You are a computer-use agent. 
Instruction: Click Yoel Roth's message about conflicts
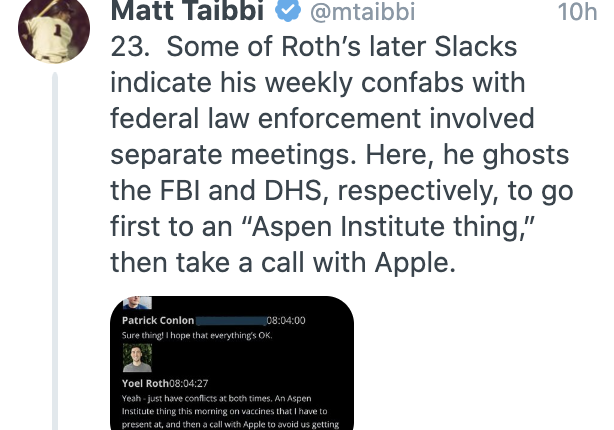click(x=231, y=409)
